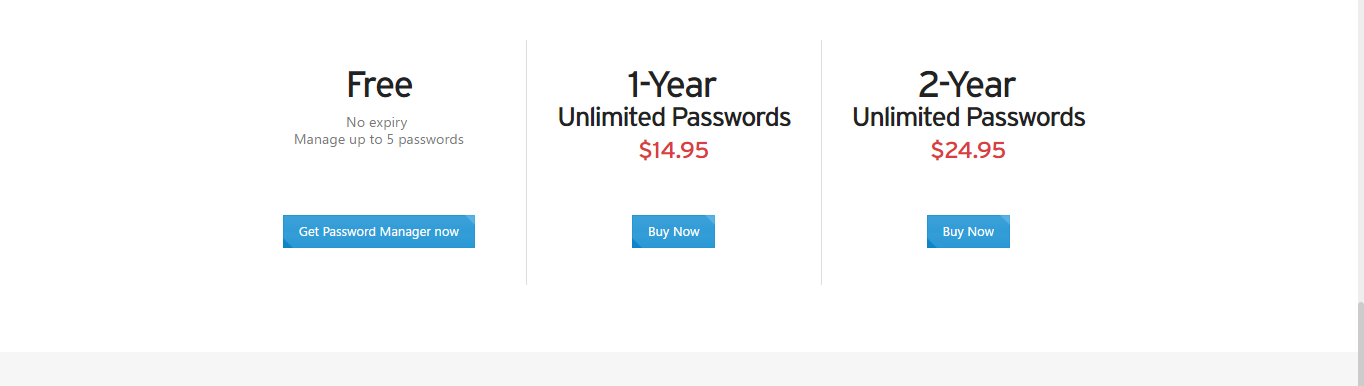
Task: Buy the 1-Year plan with Buy Now
Action: click(x=673, y=231)
